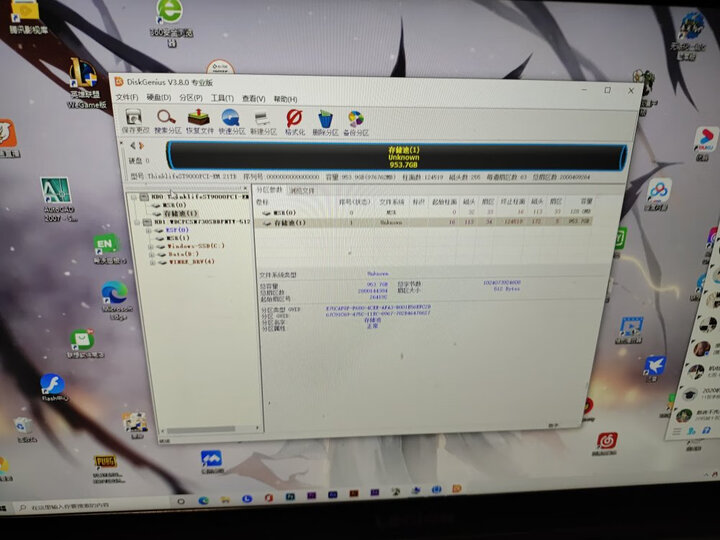The height and width of the screenshot is (540, 720).
Task: Click the New Partition (新建分区) toolbar icon
Action: 263,123
